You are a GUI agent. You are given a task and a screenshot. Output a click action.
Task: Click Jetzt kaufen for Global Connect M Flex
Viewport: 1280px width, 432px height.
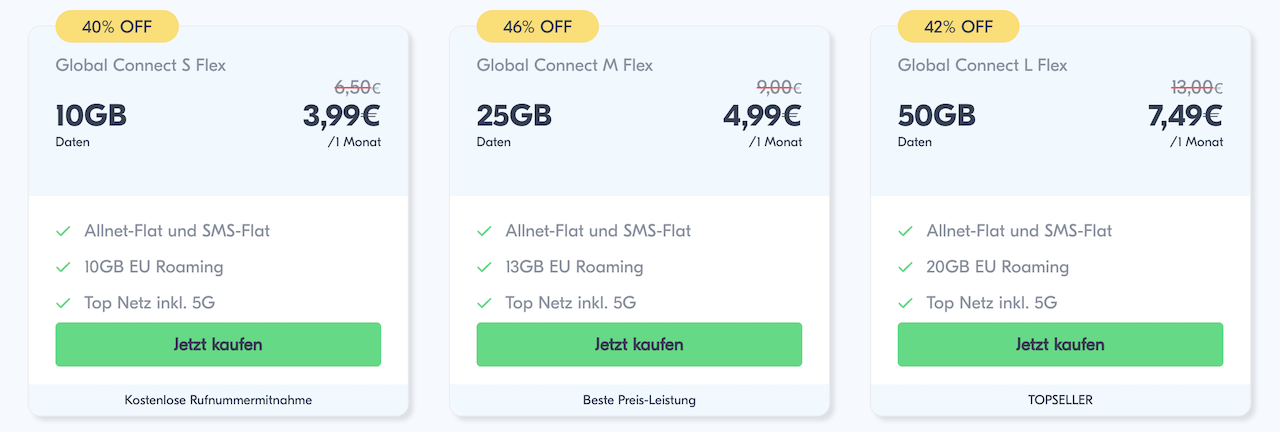tap(639, 344)
